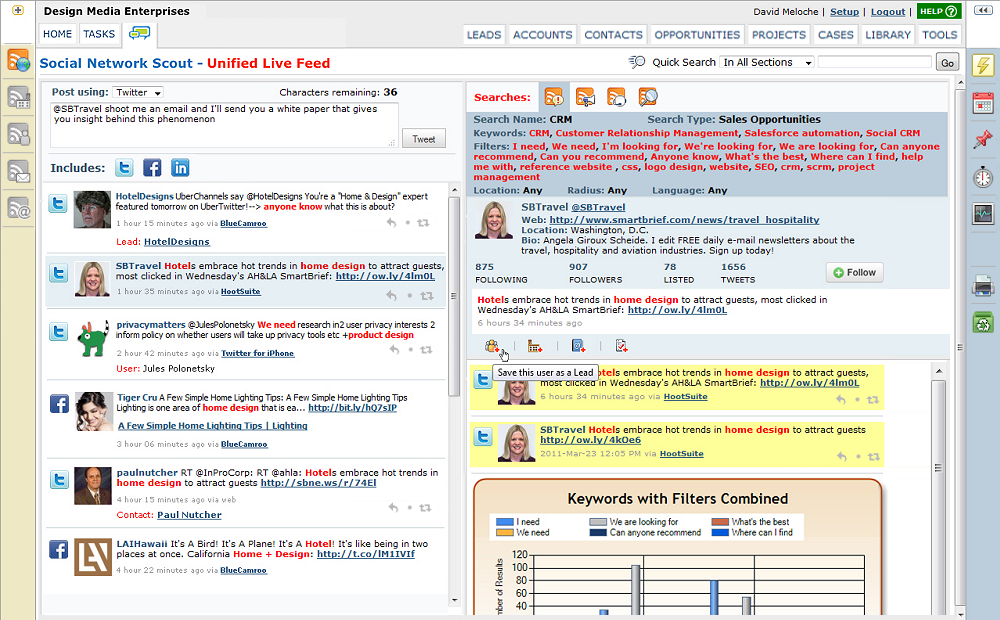Screen dimensions: 1000x620
Task: Reply to the privacymatters tweet
Action: (x=395, y=350)
